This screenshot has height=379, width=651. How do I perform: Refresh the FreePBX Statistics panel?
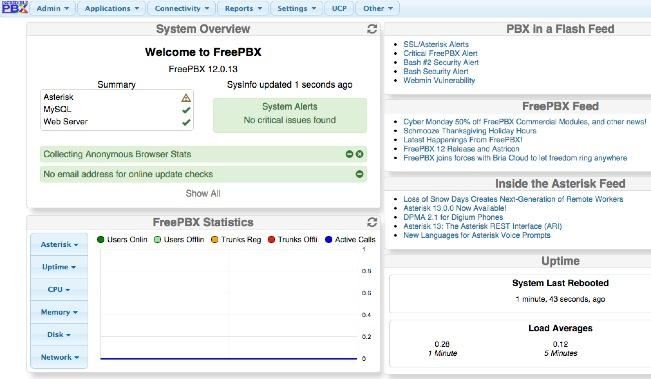click(x=372, y=222)
